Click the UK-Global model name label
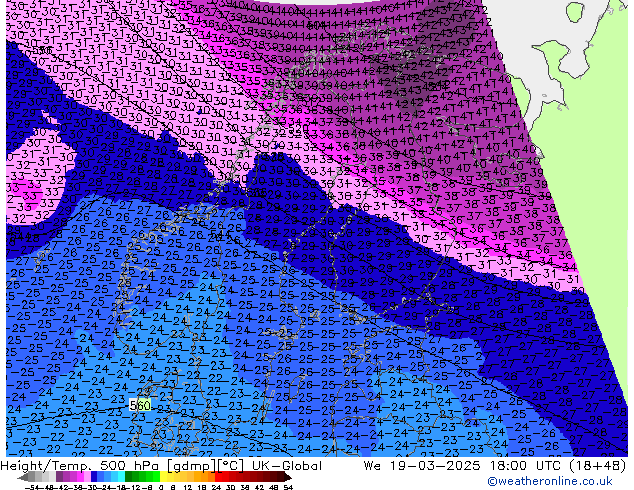634x490 pixels. pos(287,466)
